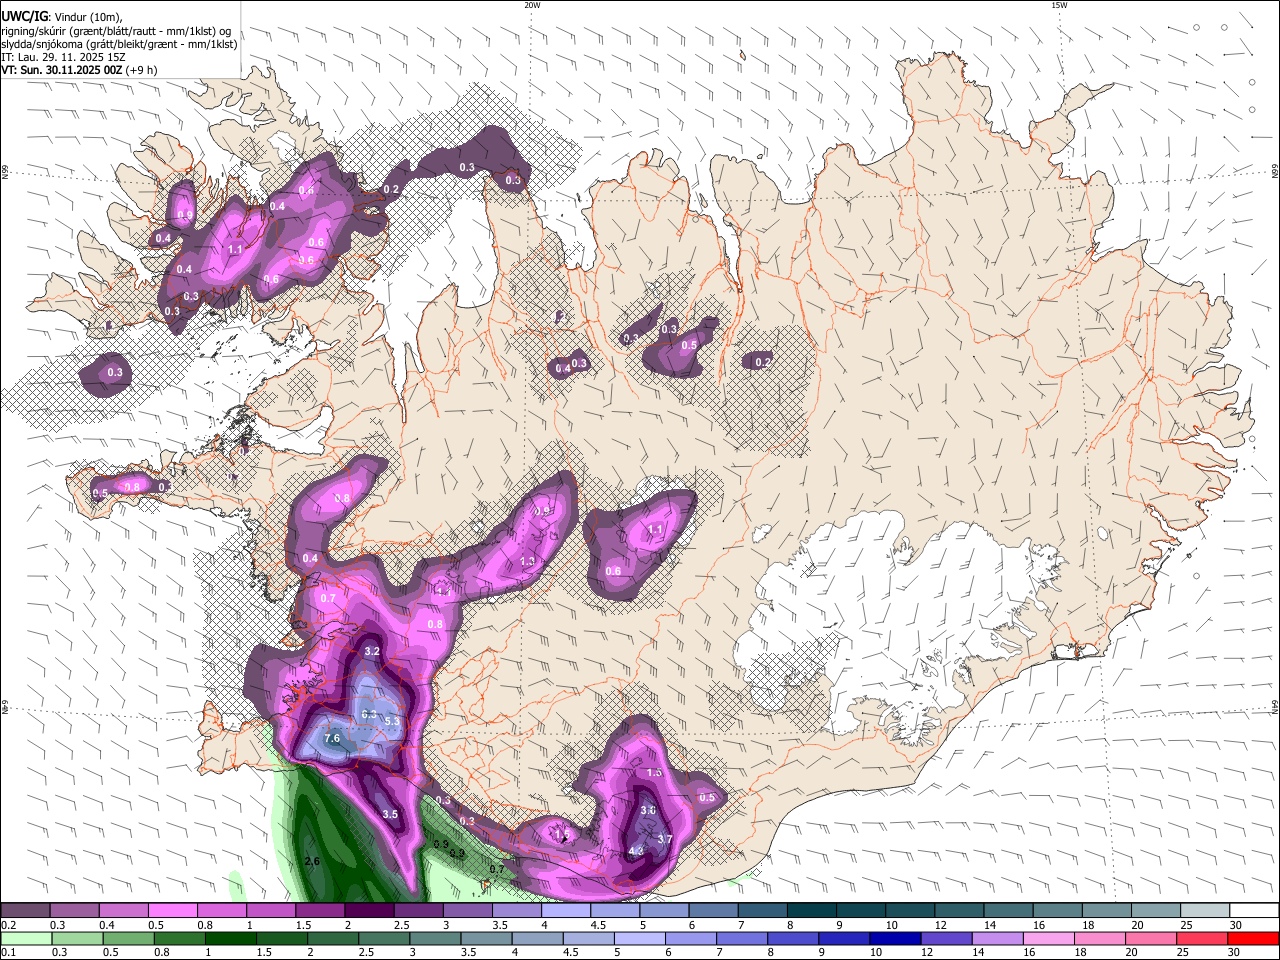The image size is (1280, 960).
Task: Click the 6.3 precipitation value on the map
Action: [x=368, y=714]
